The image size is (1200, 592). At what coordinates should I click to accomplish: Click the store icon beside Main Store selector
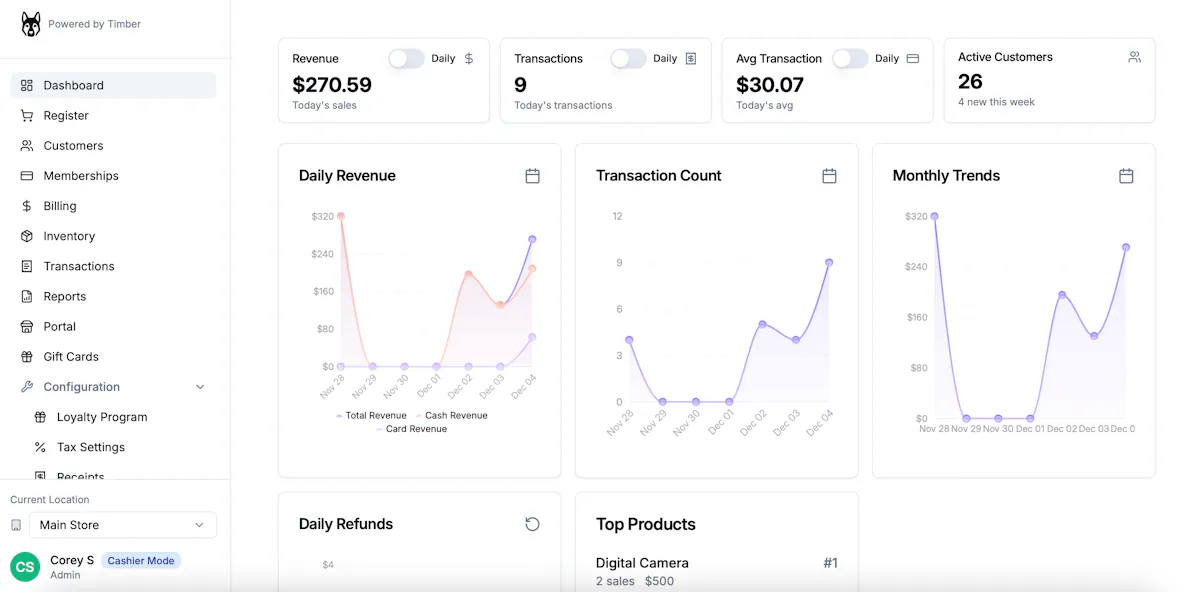(x=16, y=525)
